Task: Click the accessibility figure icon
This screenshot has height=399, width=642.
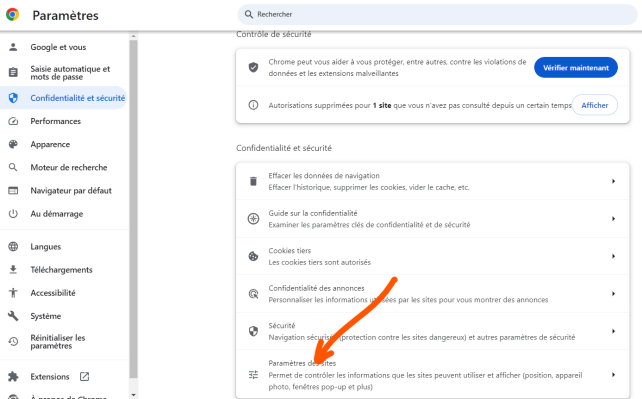Action: pyautogui.click(x=13, y=293)
